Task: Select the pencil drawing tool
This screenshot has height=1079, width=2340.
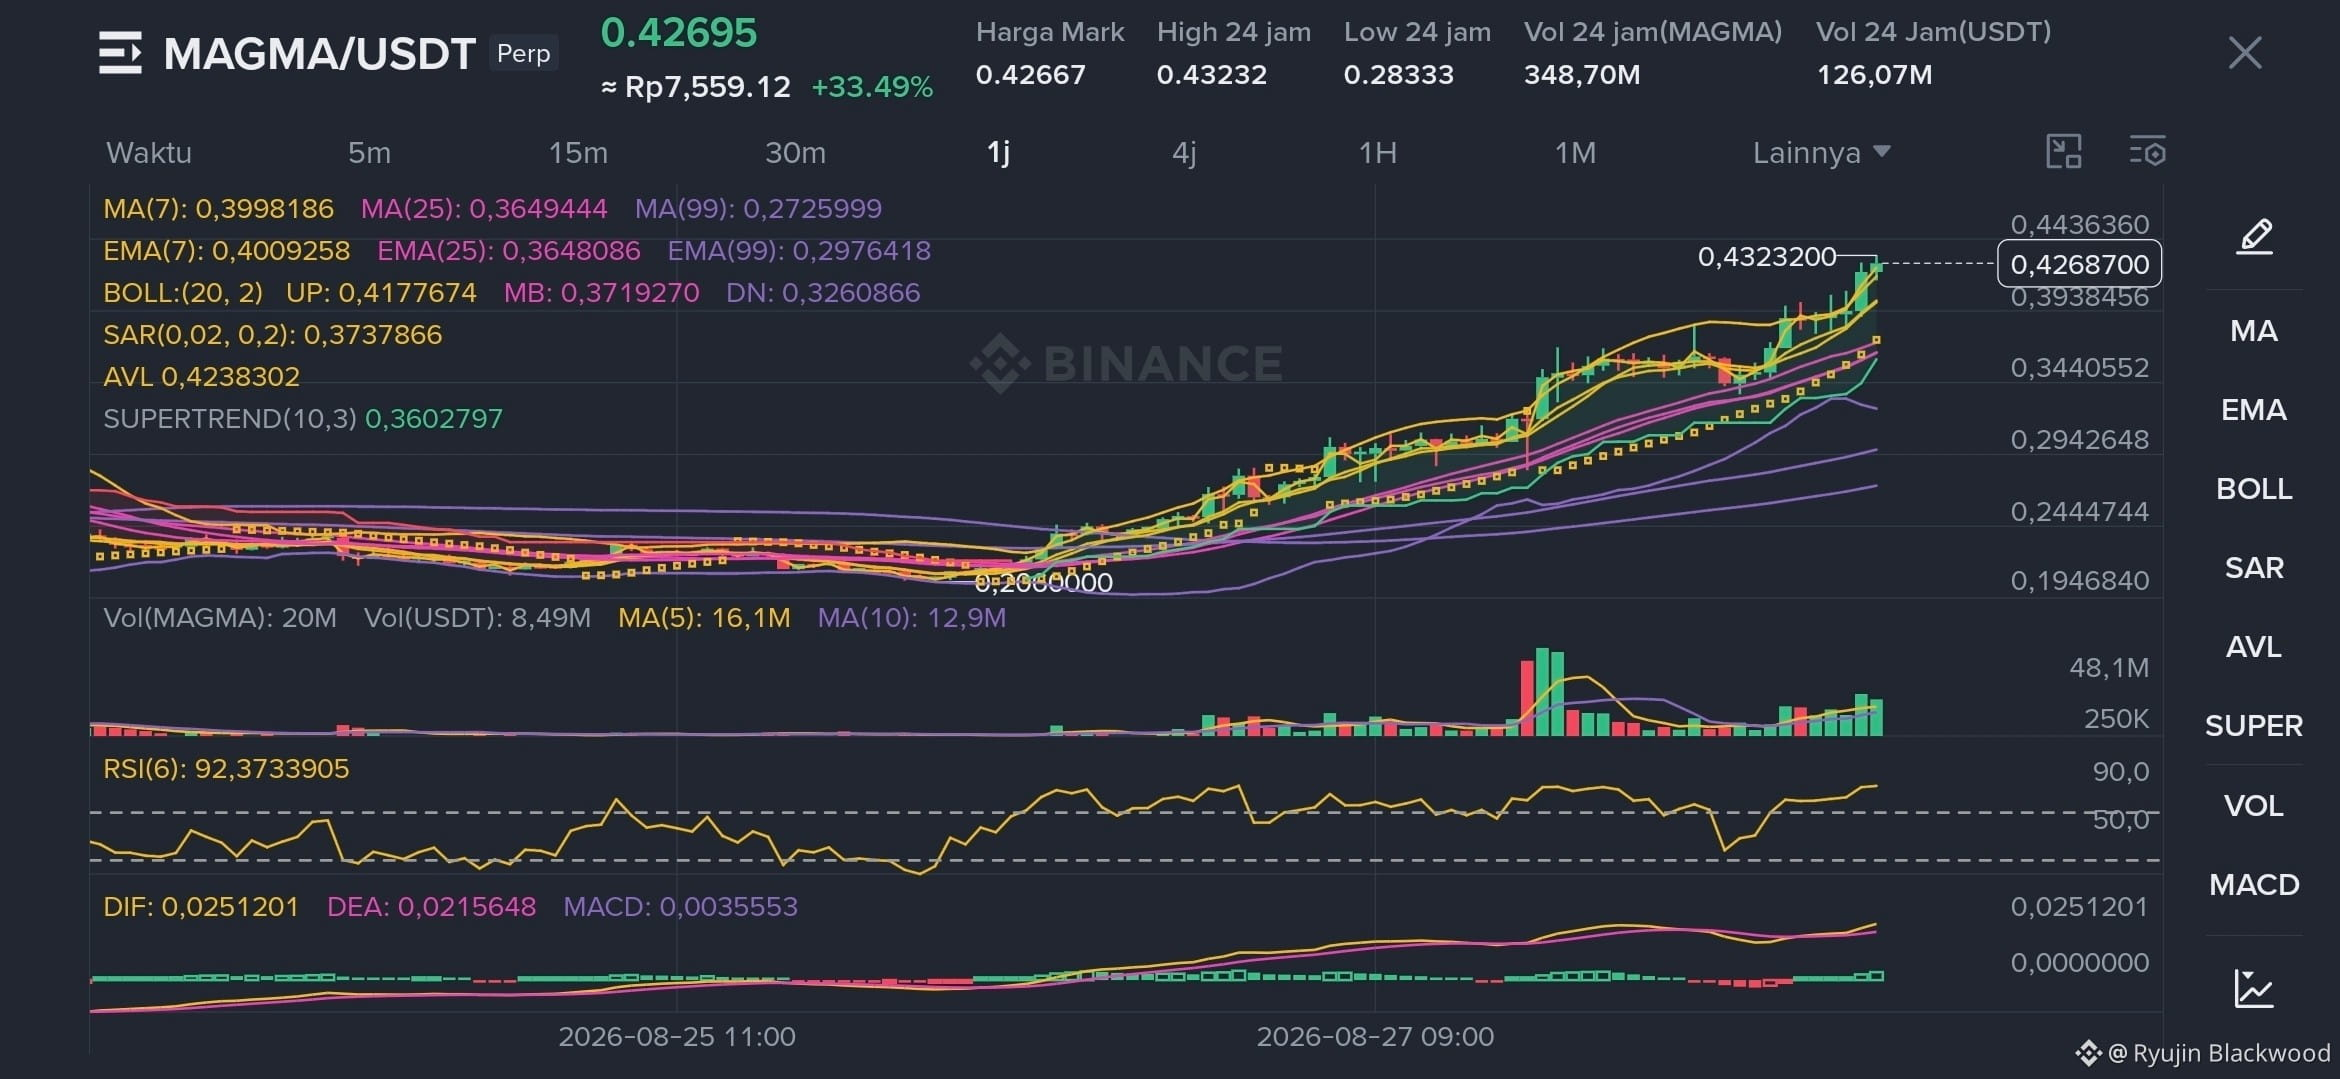Action: [2254, 237]
